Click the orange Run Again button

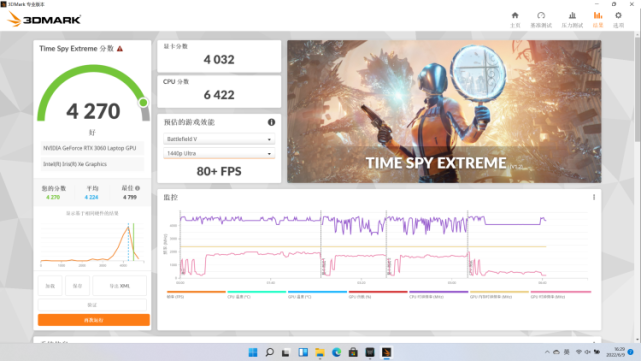94,320
